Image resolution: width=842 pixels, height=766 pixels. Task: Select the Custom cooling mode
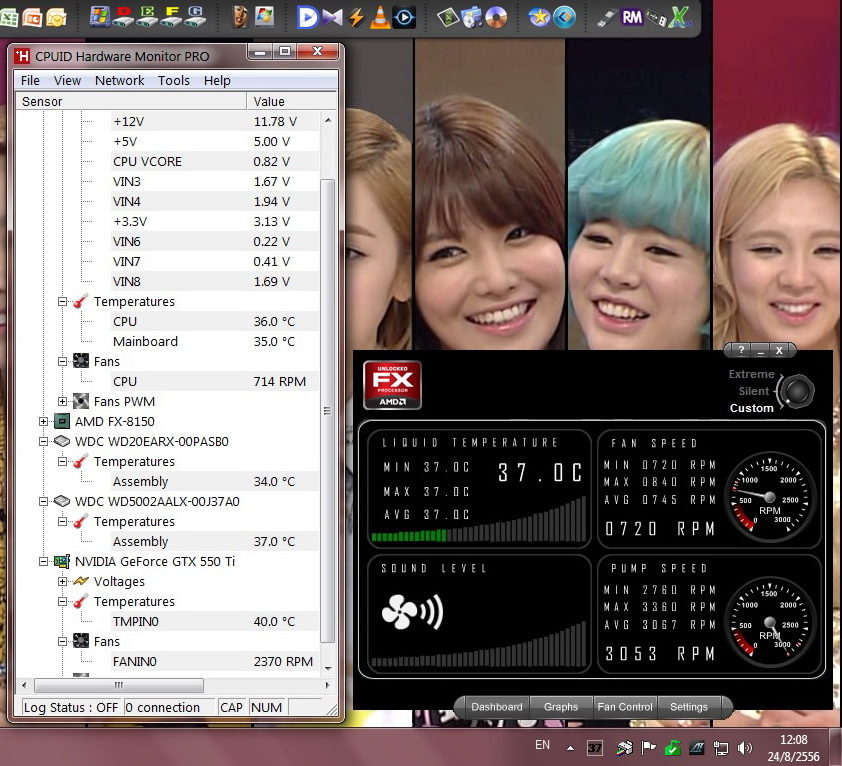pos(751,408)
